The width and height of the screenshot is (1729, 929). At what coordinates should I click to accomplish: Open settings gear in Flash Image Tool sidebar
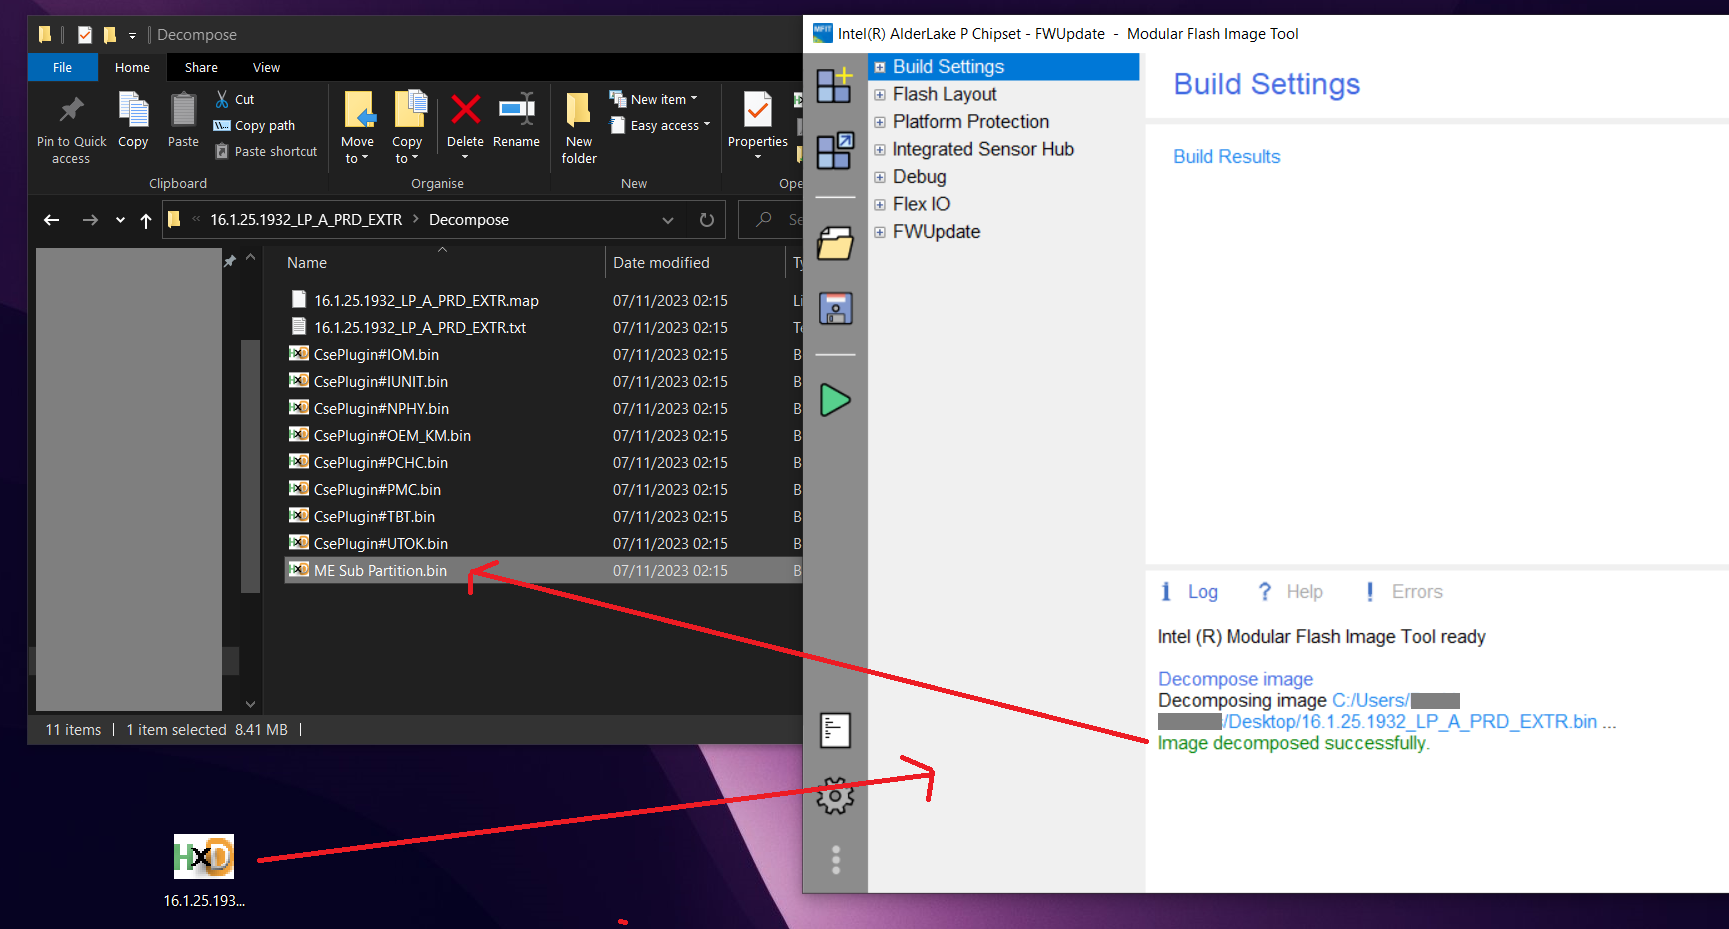(835, 796)
